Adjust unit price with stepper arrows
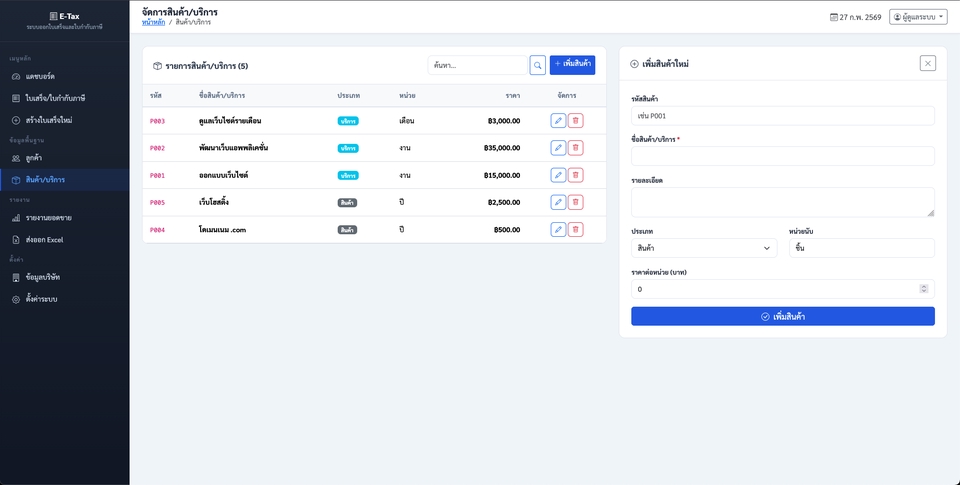The width and height of the screenshot is (960, 485). (923, 289)
